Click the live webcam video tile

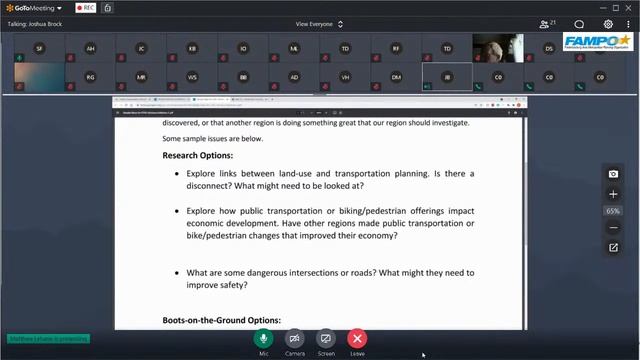click(x=498, y=48)
